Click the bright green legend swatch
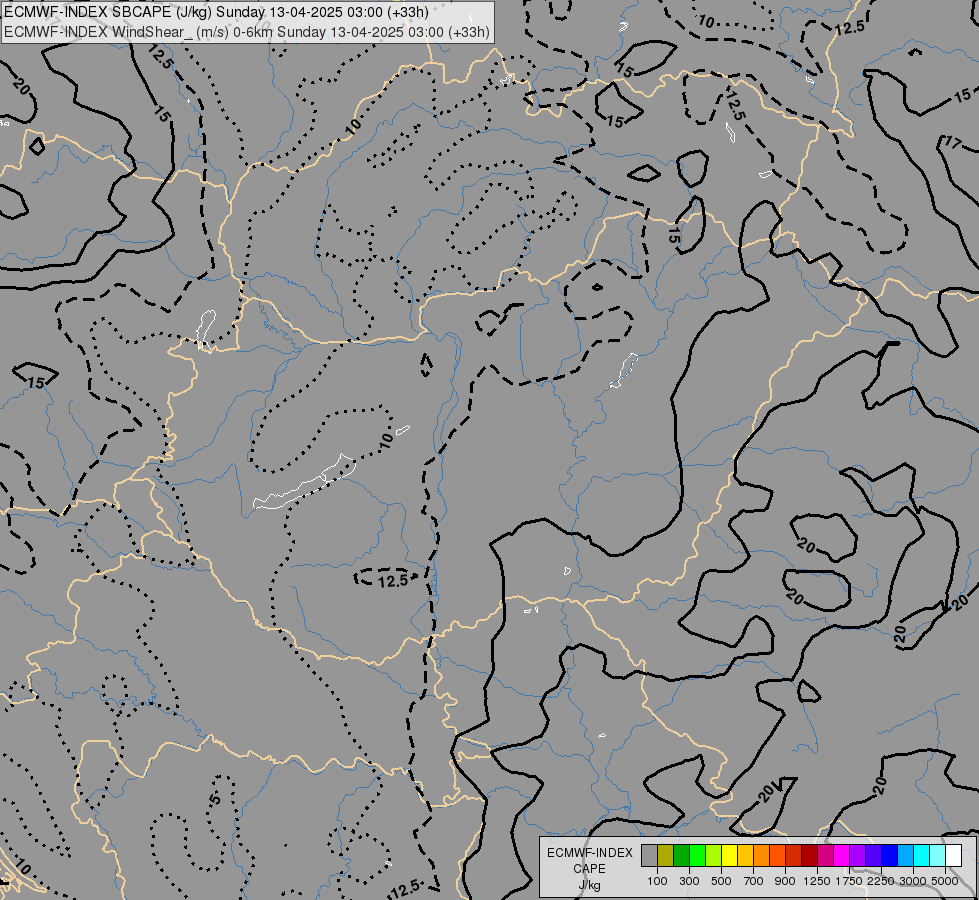The image size is (979, 900). pos(697,856)
